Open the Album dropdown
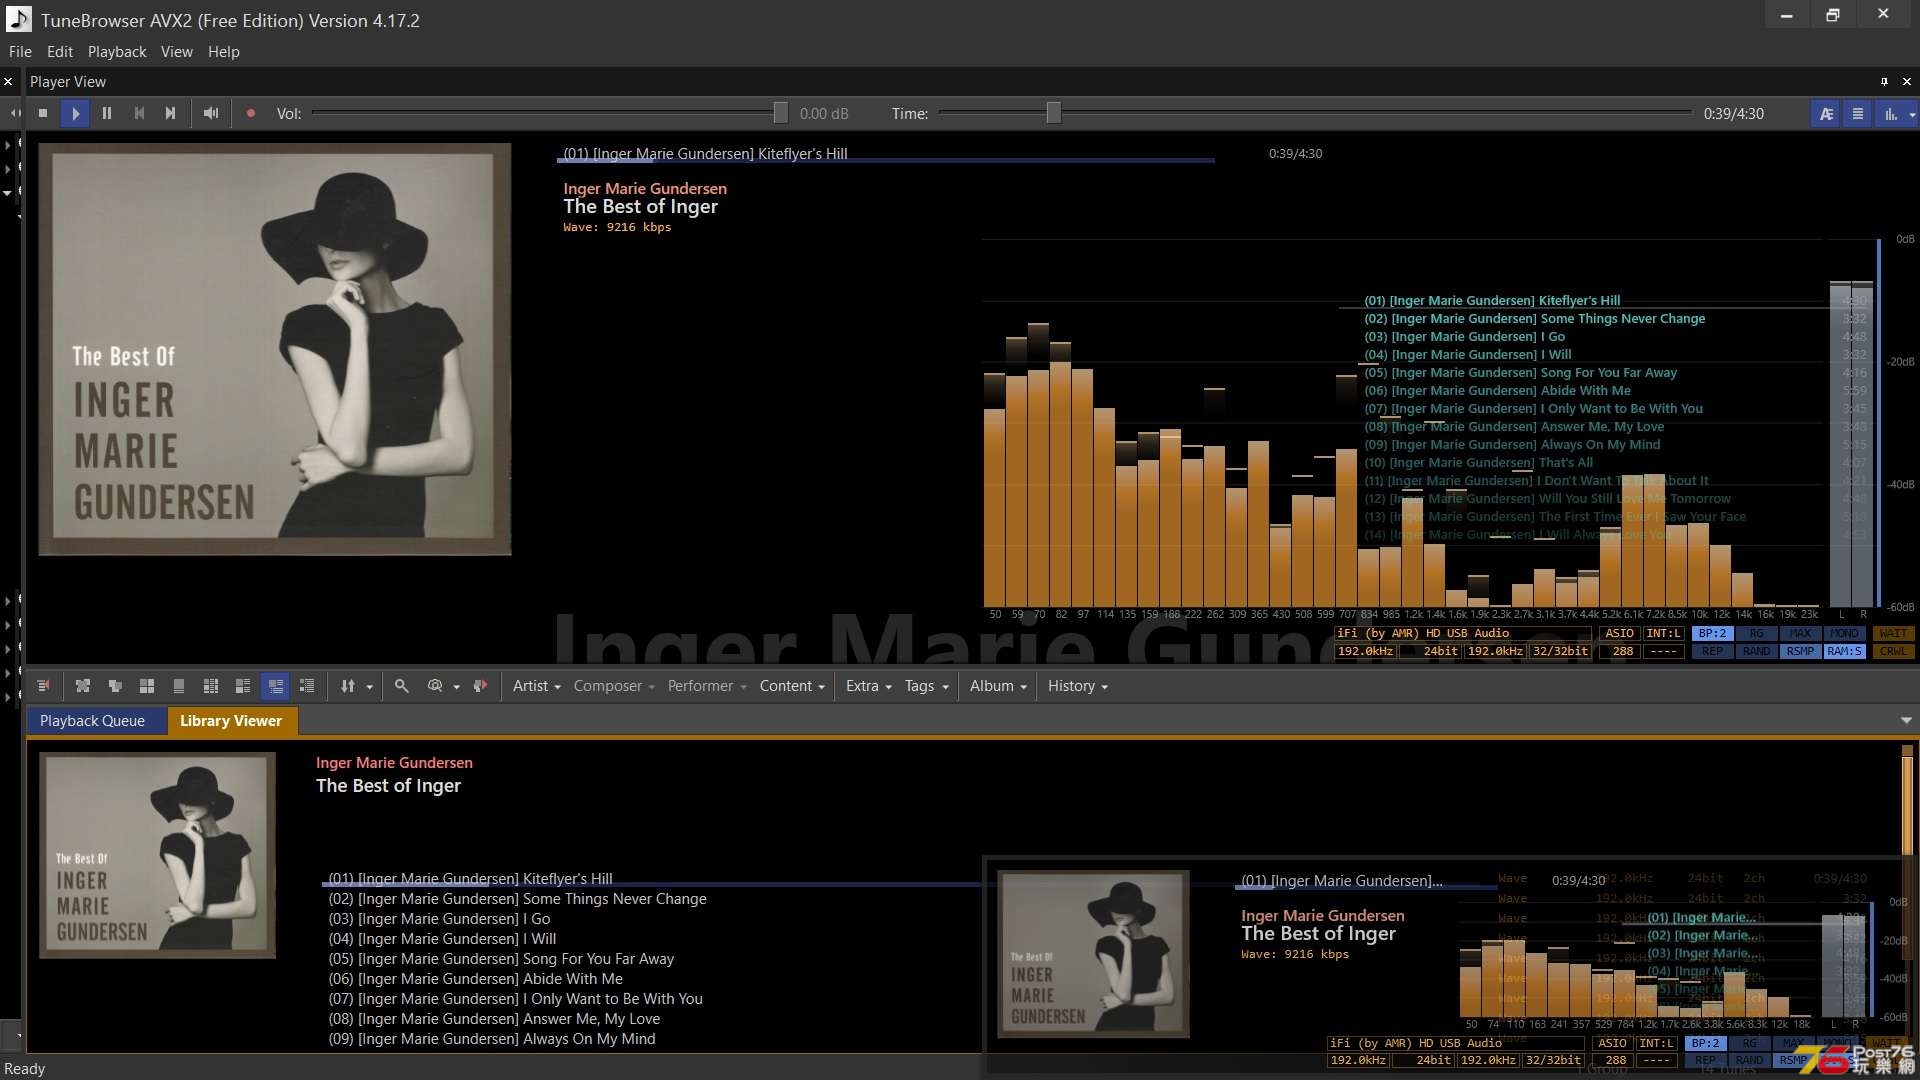 click(998, 686)
